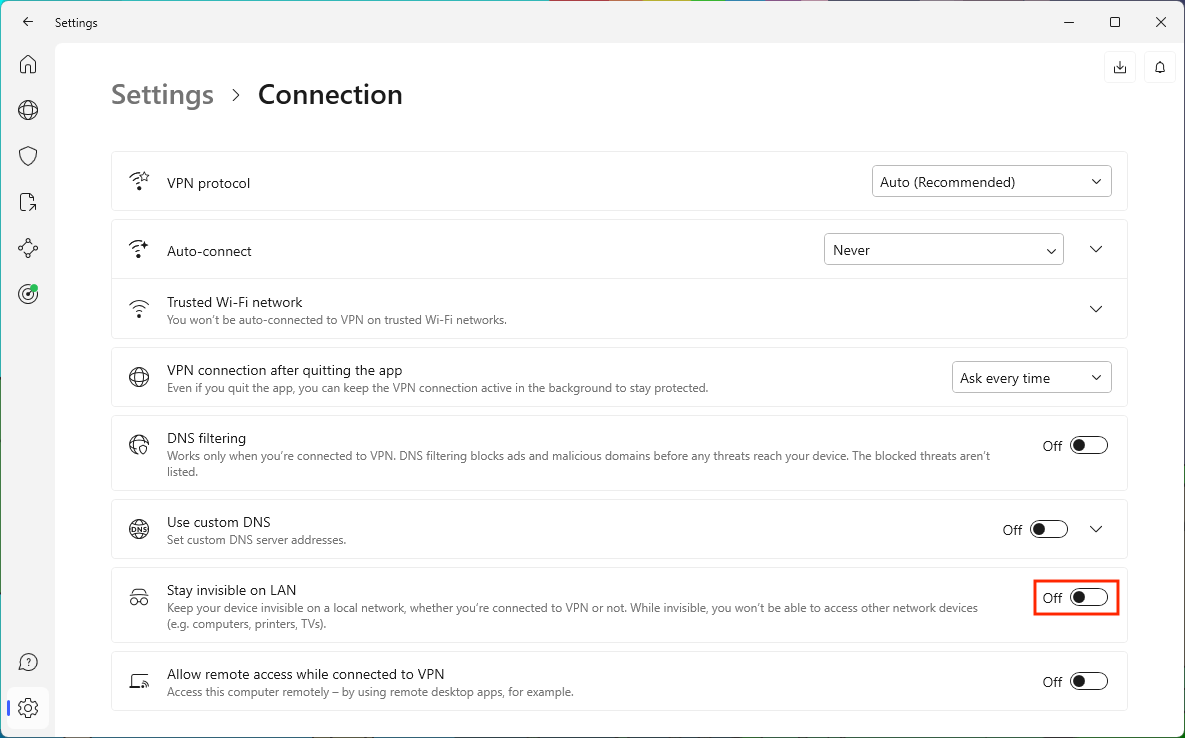
Task: Open the target icon with green dot
Action: coord(28,294)
